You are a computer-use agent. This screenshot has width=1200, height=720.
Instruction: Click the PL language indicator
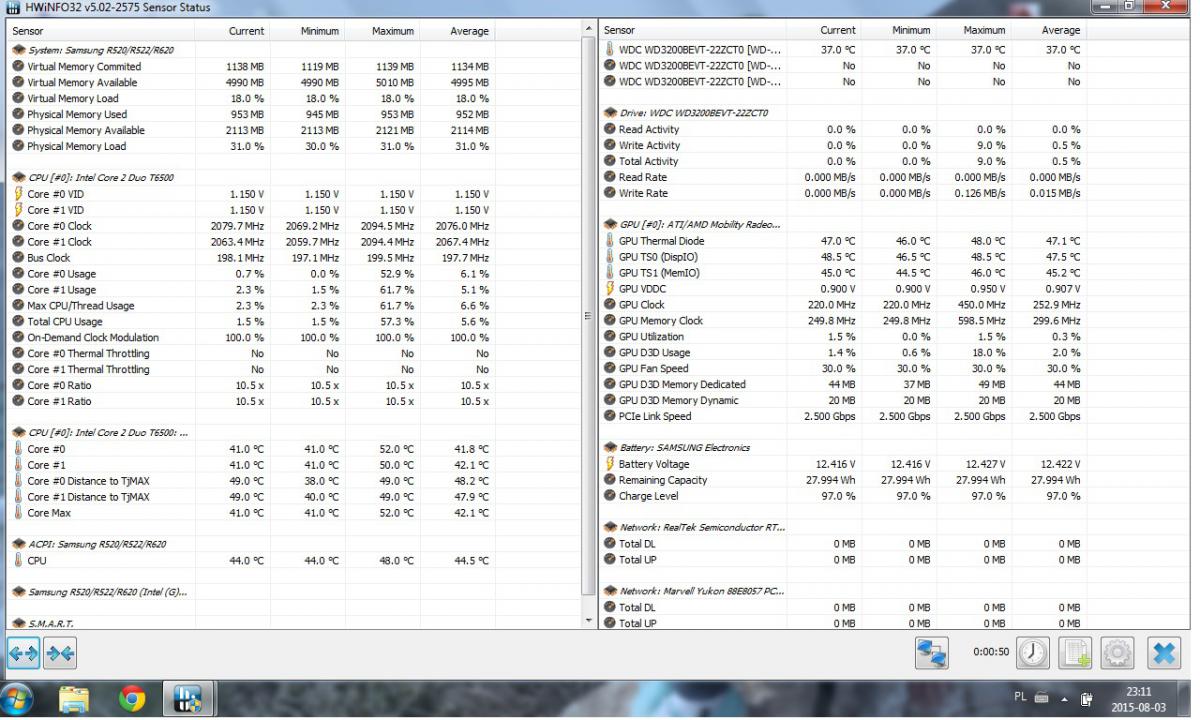(x=1020, y=697)
